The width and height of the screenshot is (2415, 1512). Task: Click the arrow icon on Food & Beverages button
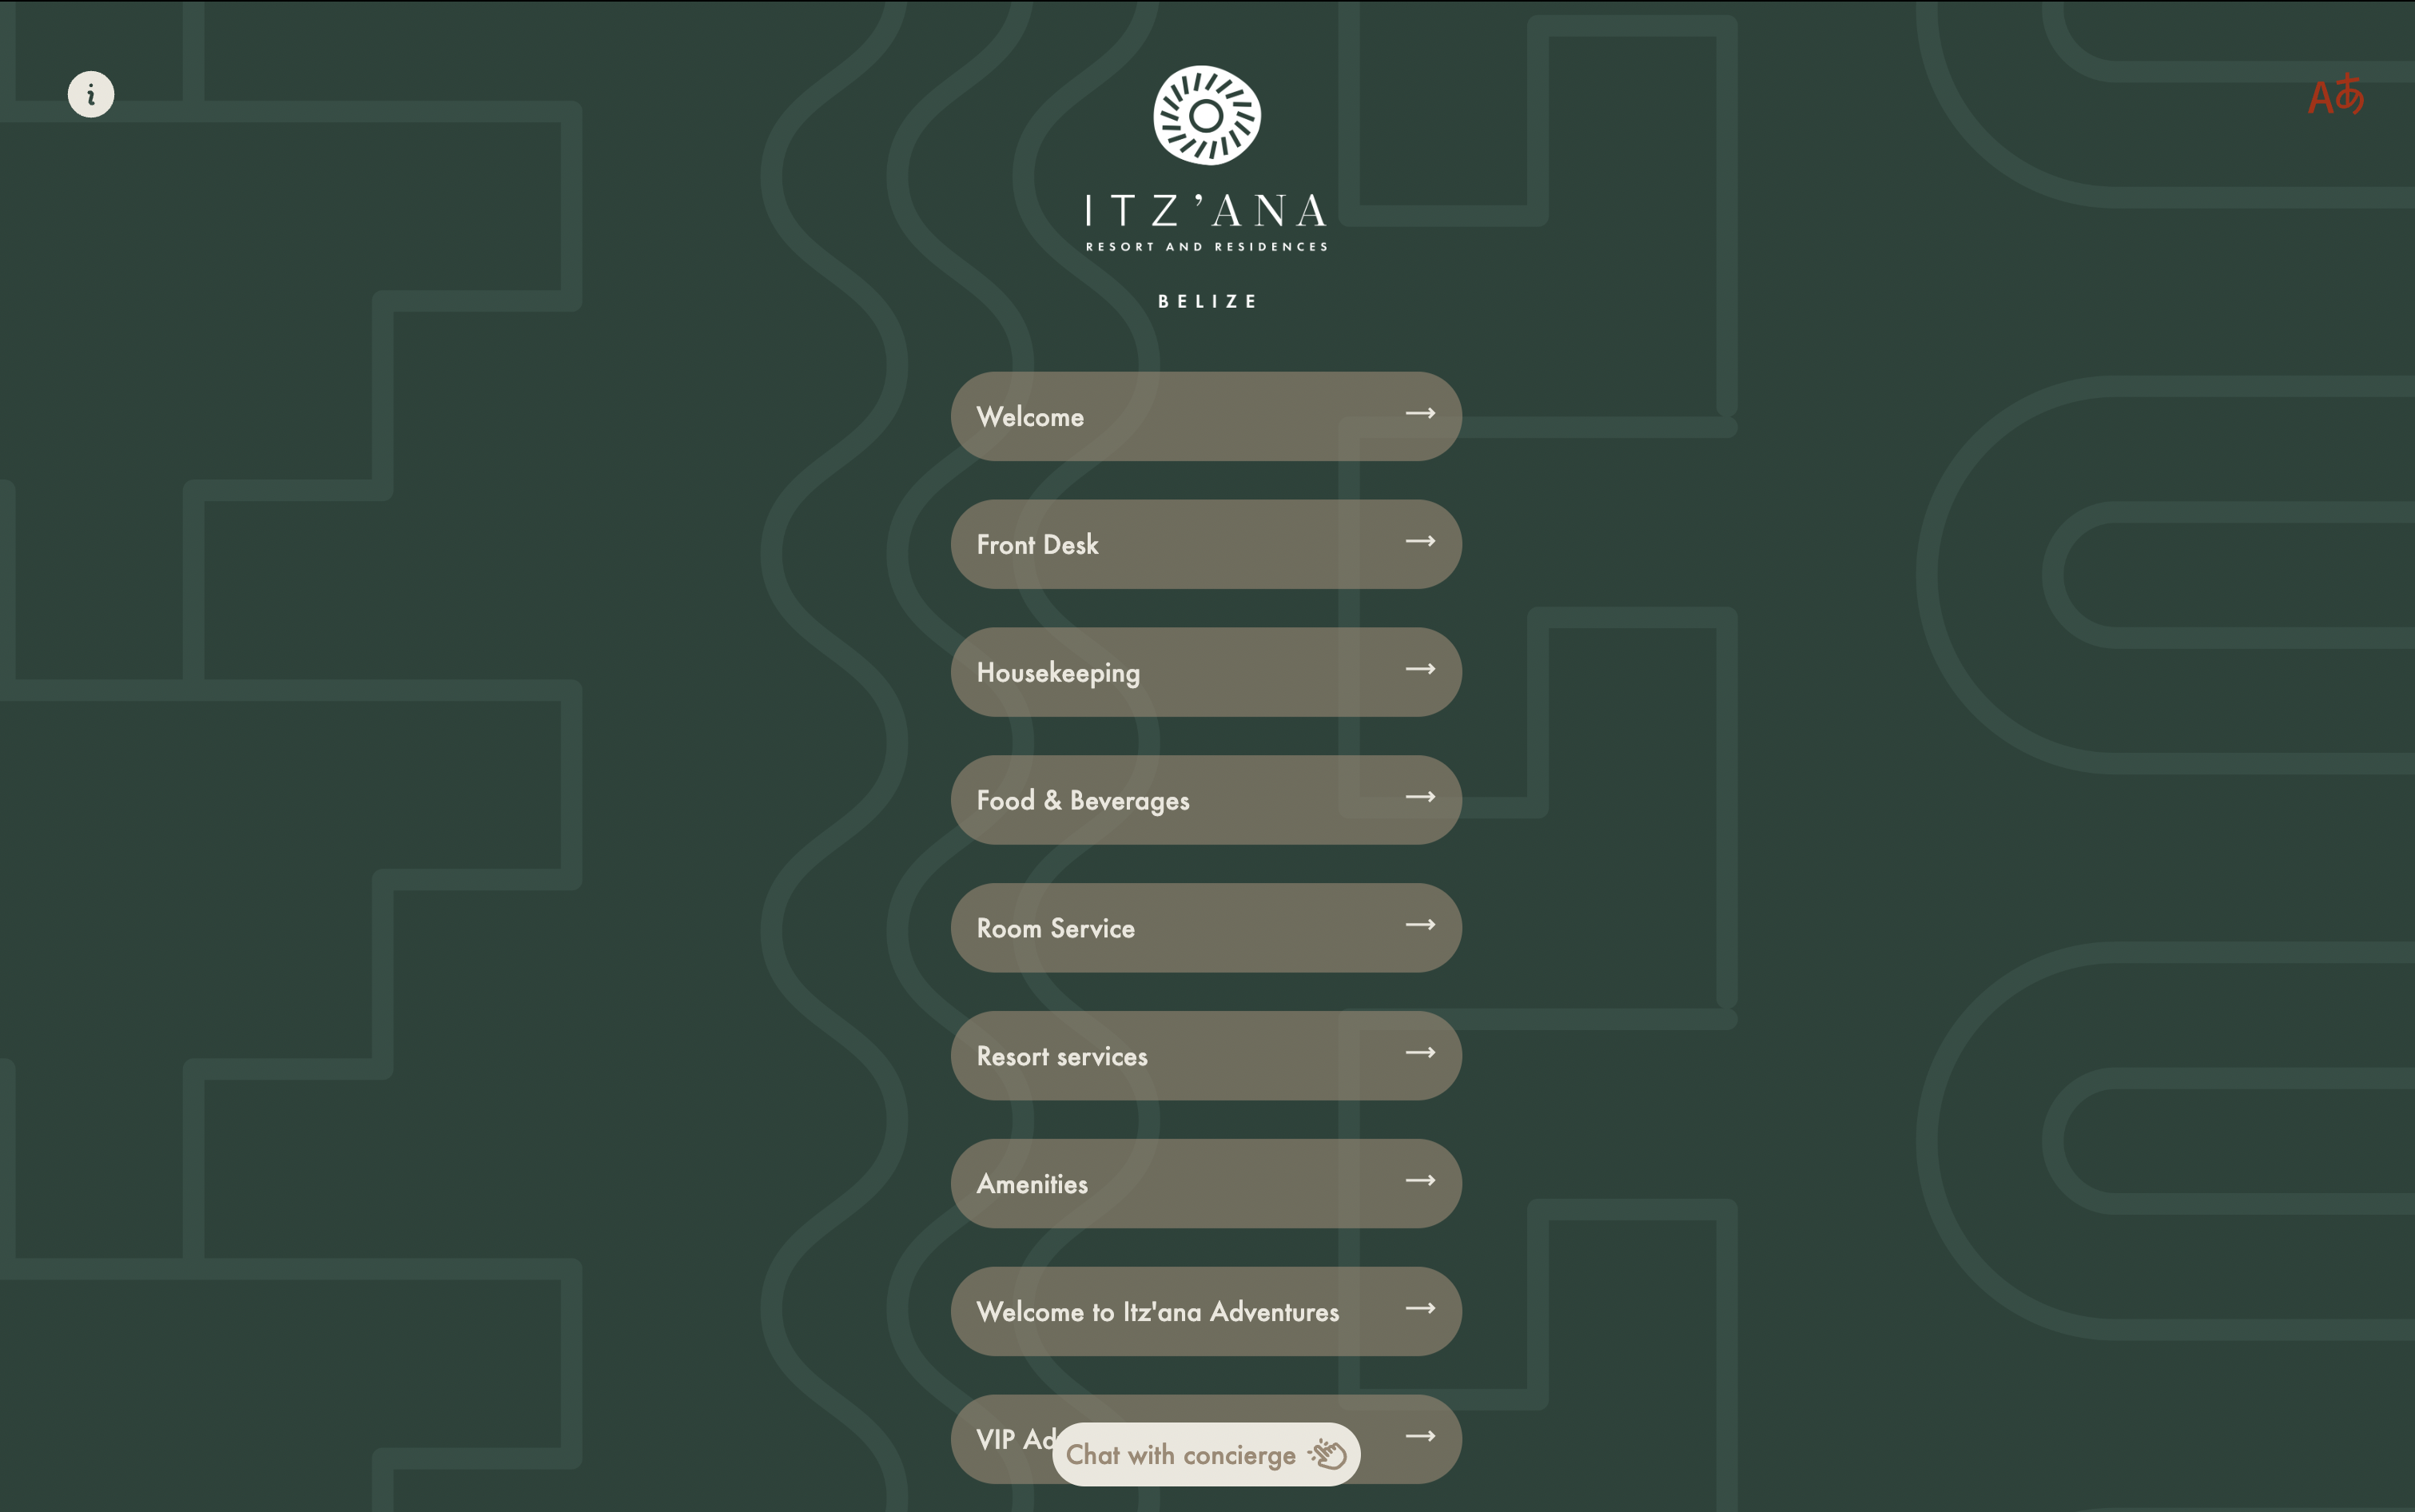pyautogui.click(x=1421, y=798)
